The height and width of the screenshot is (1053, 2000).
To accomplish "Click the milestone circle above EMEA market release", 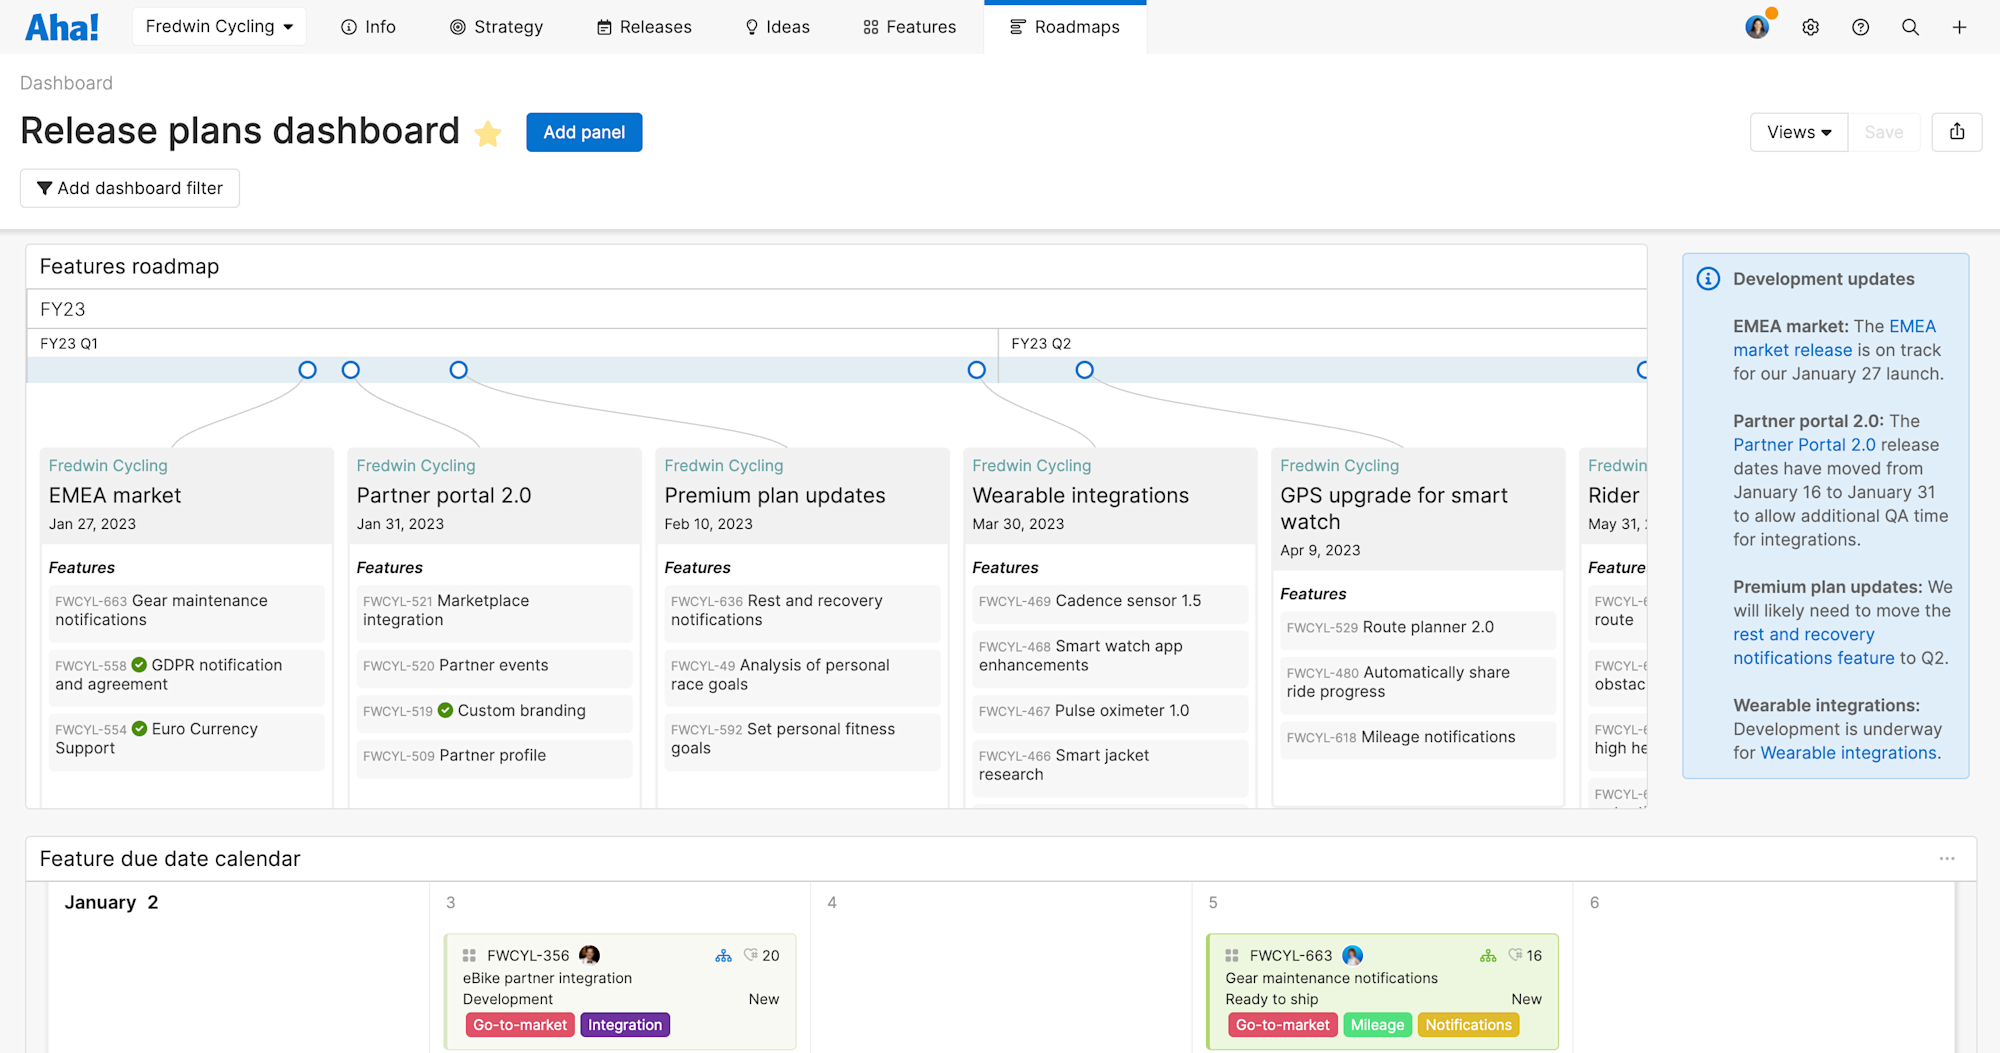I will point(307,369).
